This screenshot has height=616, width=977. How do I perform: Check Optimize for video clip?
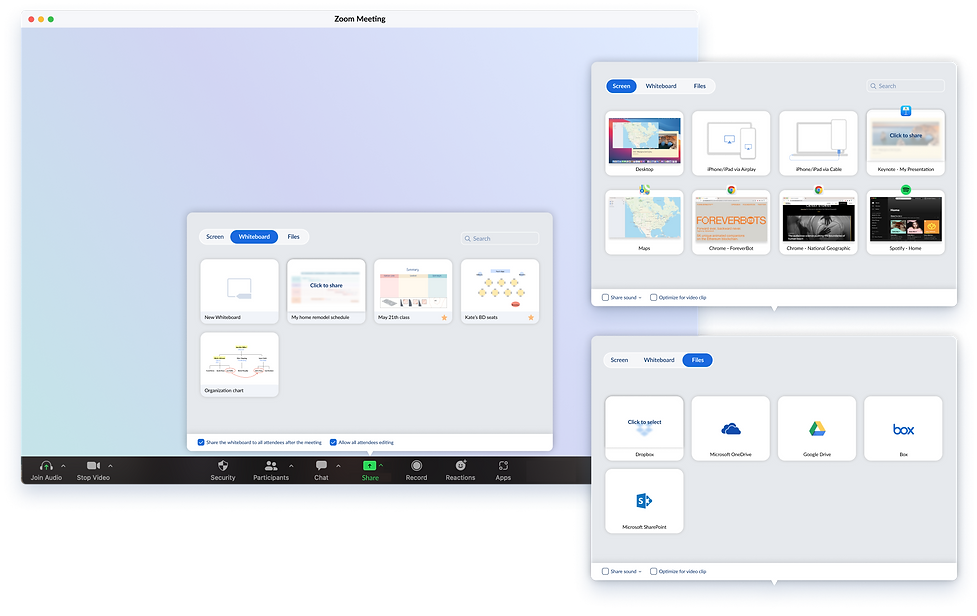653,297
